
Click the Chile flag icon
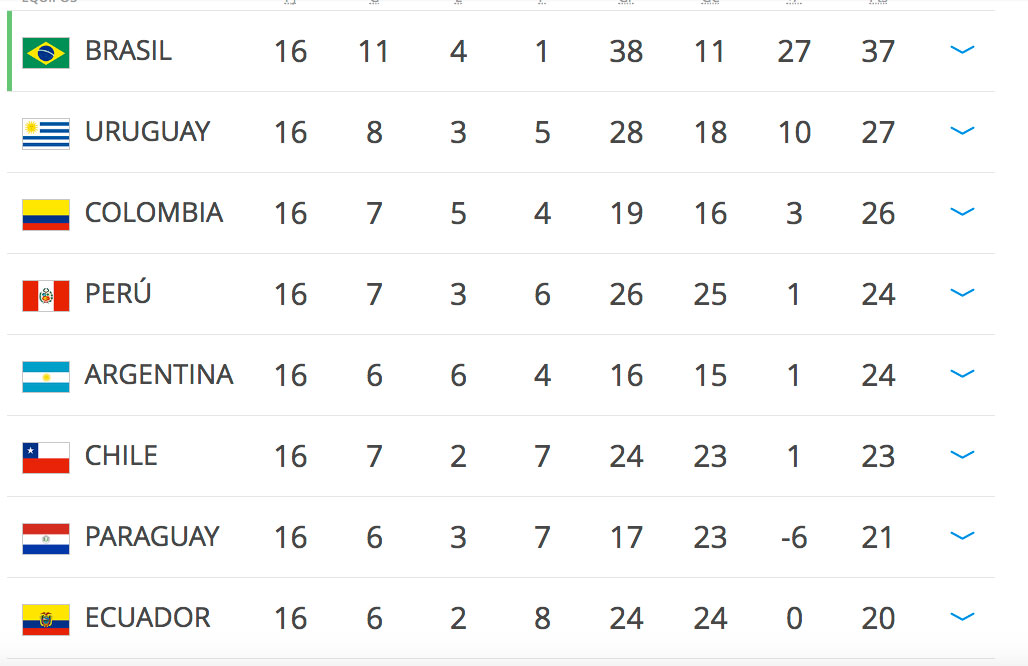pyautogui.click(x=46, y=458)
